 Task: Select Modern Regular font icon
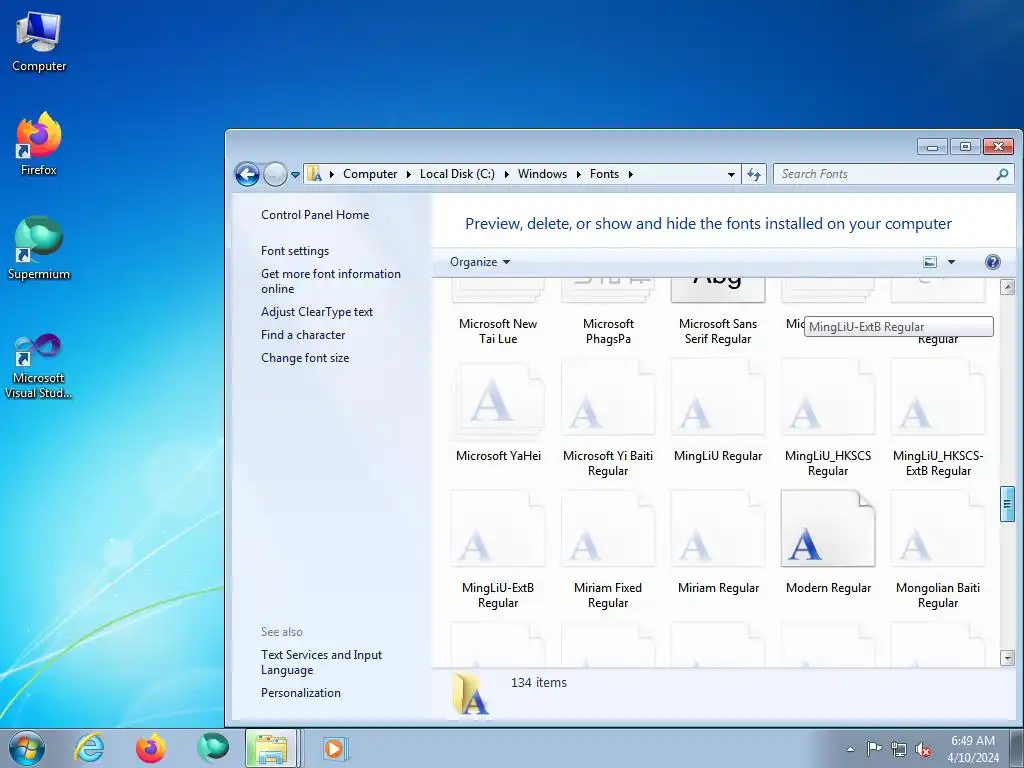click(x=828, y=529)
